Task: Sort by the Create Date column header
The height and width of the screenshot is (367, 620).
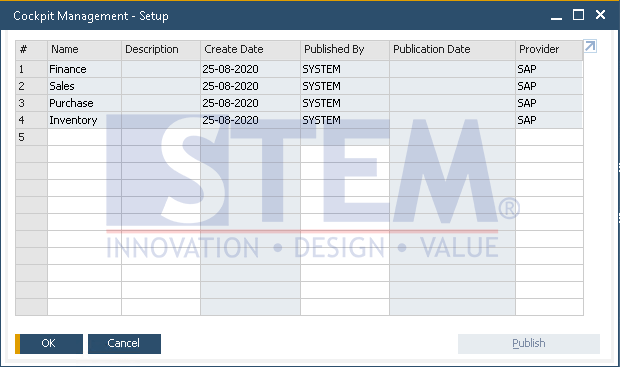Action: (250, 50)
